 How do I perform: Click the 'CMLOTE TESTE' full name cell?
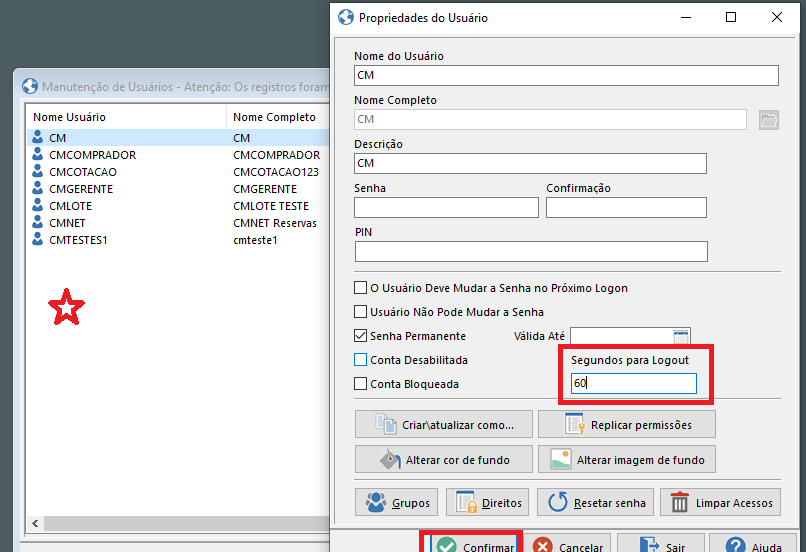(x=271, y=206)
